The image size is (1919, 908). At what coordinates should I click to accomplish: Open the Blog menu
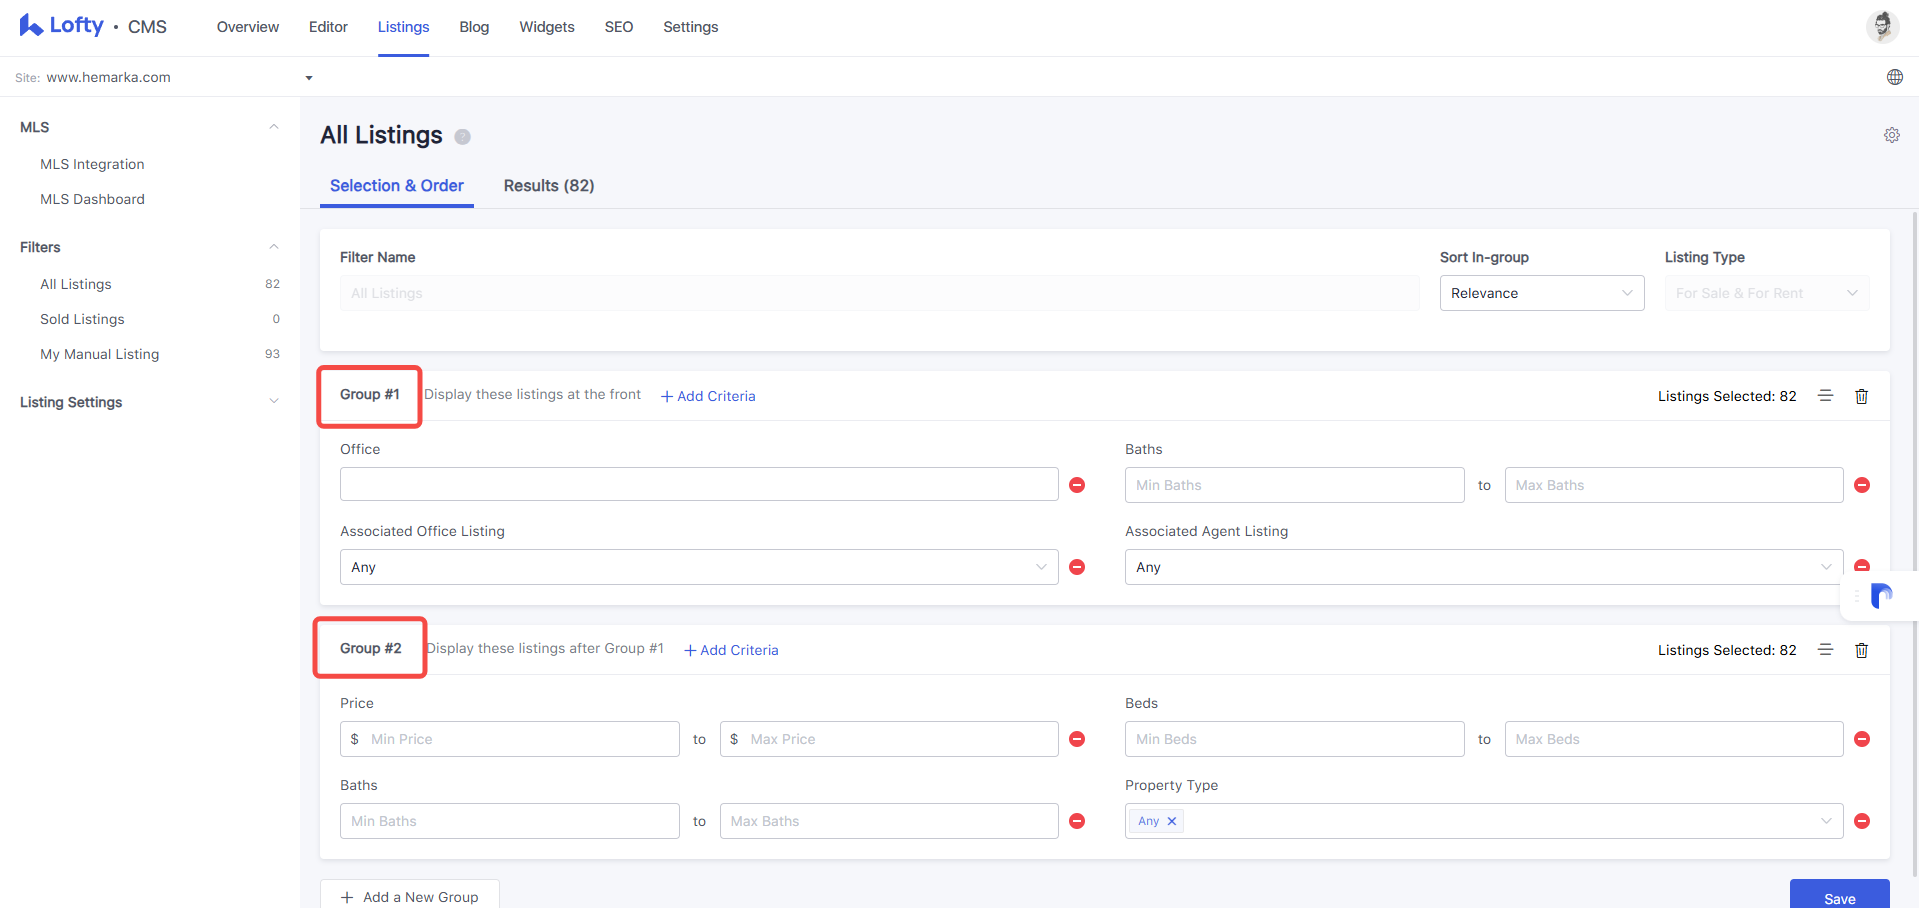474,27
